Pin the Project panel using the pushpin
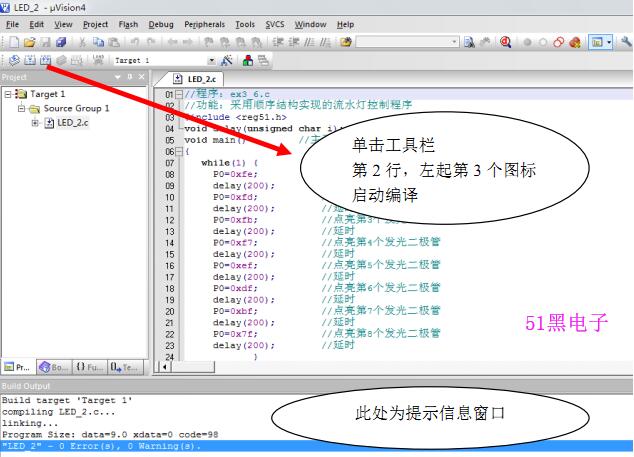Image resolution: width=634 pixels, height=457 pixels. [130, 76]
